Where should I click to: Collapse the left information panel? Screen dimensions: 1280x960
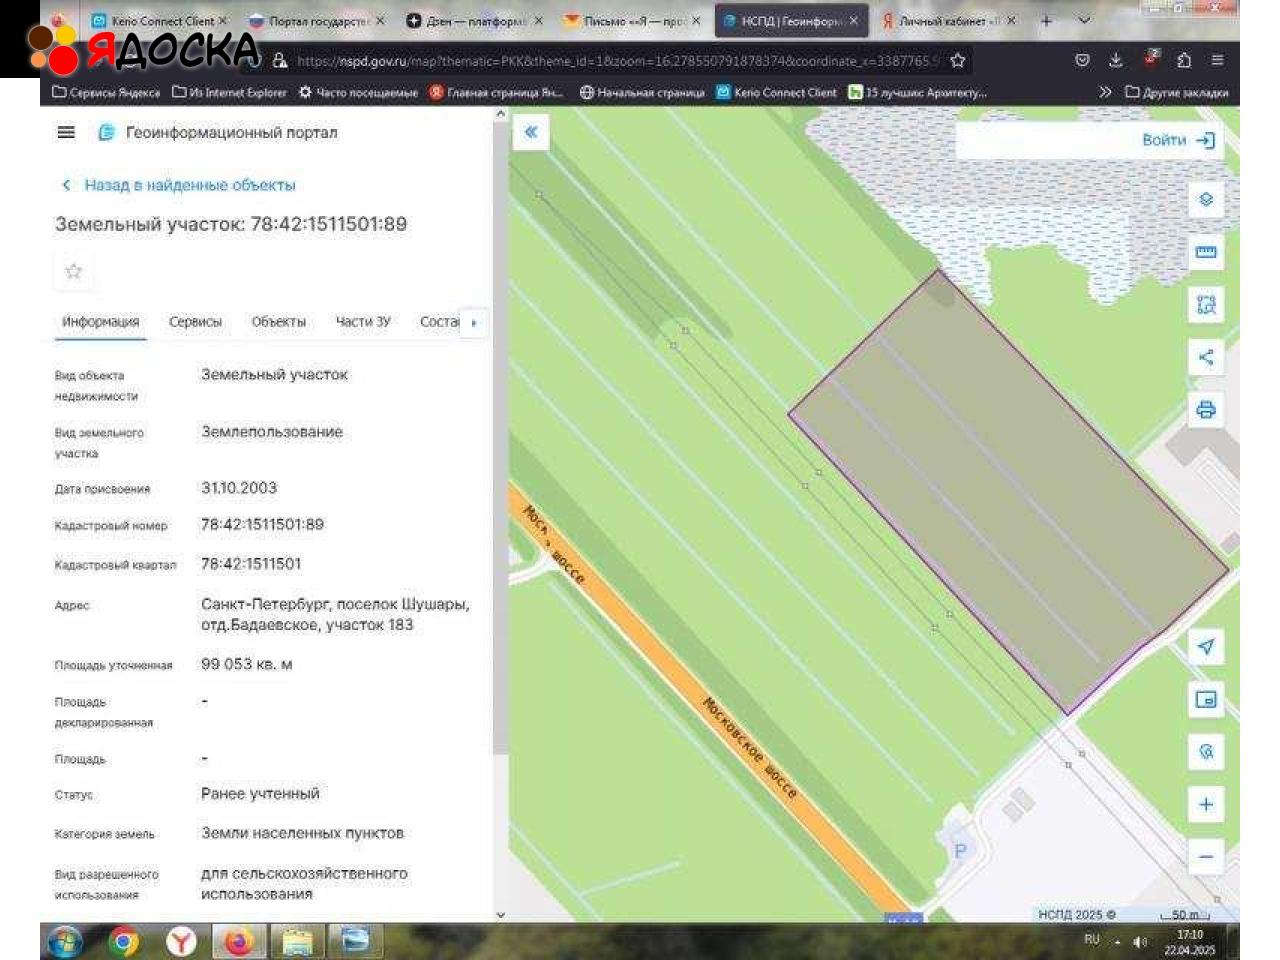tap(531, 132)
